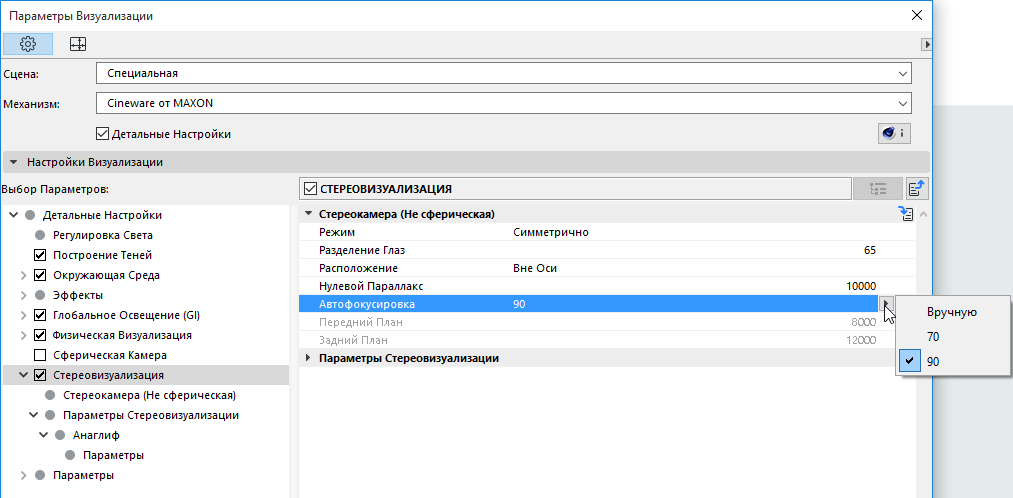The image size is (1013, 498).
Task: Enable the Сферическая Камера checkbox
Action: pyautogui.click(x=40, y=355)
